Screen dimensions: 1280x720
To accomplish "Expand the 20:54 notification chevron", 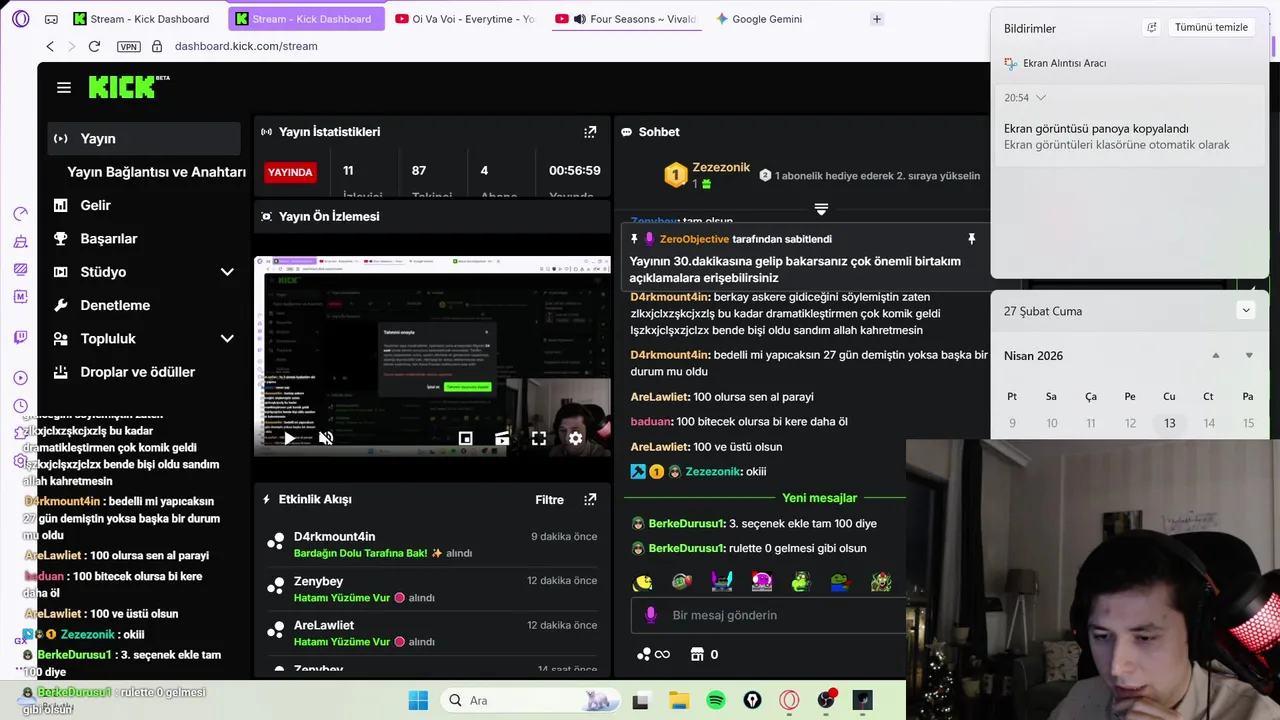I will pyautogui.click(x=1041, y=98).
